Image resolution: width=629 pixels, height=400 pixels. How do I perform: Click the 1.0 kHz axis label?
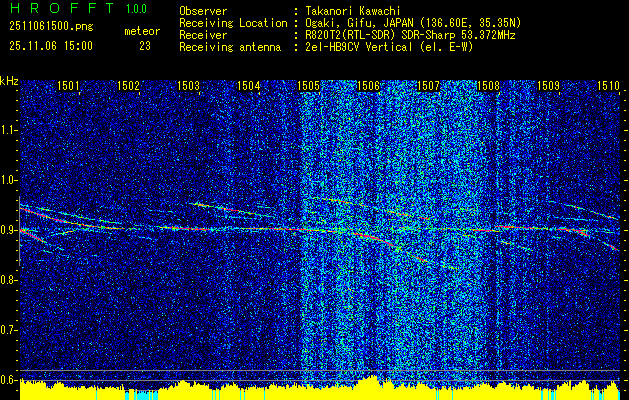point(8,180)
